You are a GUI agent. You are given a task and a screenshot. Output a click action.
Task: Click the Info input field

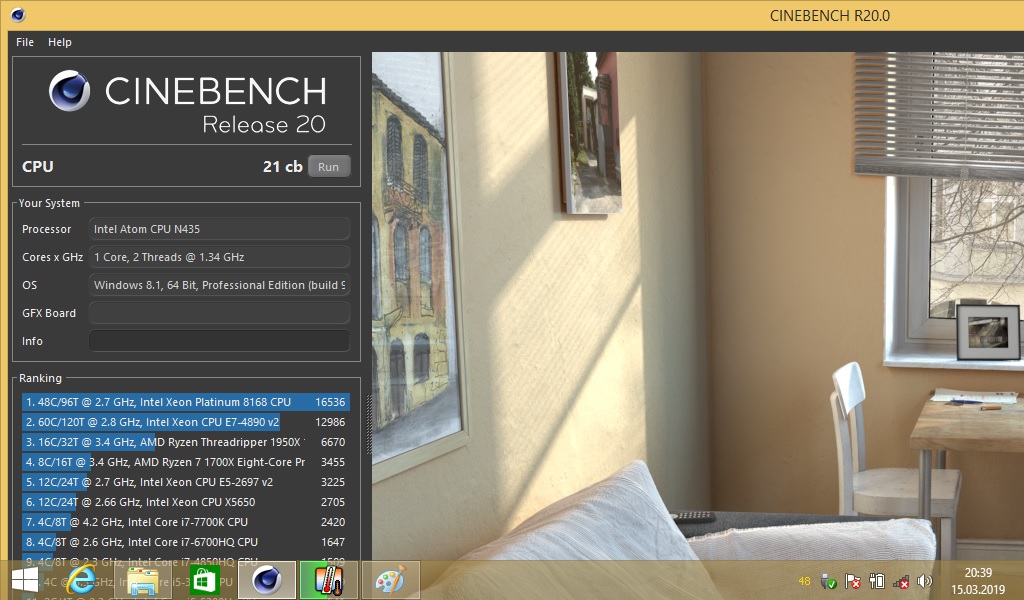[x=219, y=341]
